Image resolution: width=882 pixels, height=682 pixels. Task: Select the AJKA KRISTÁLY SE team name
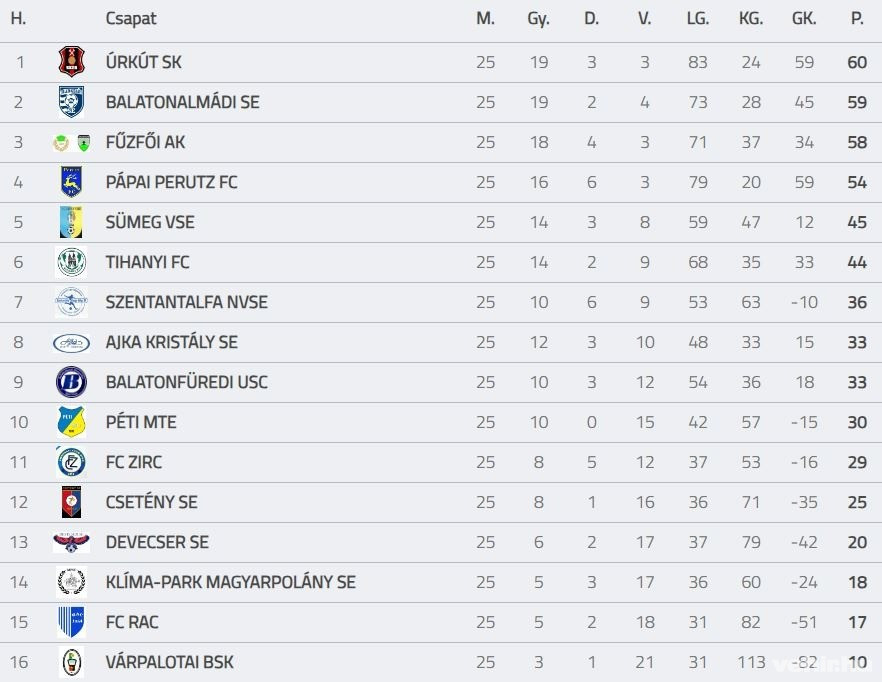click(x=171, y=342)
